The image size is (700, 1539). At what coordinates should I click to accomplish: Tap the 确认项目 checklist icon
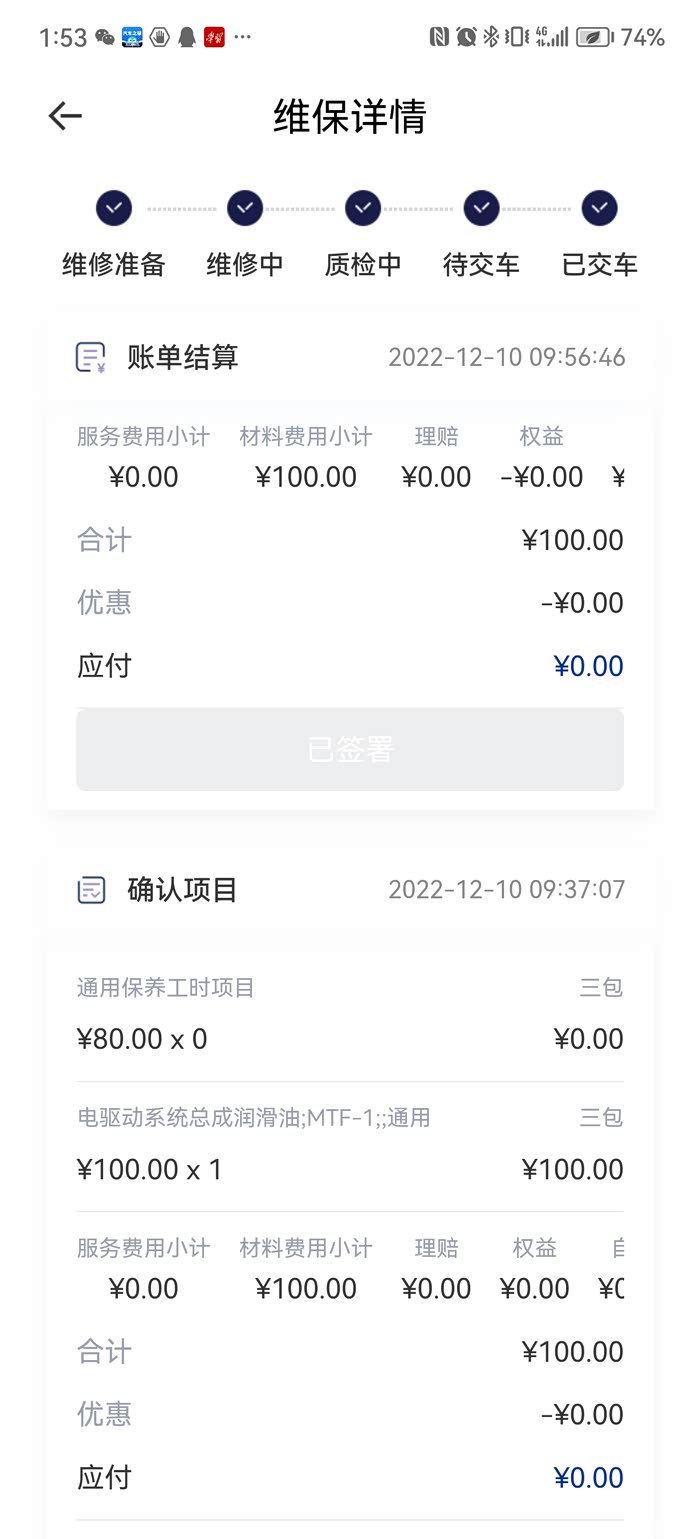tap(91, 890)
